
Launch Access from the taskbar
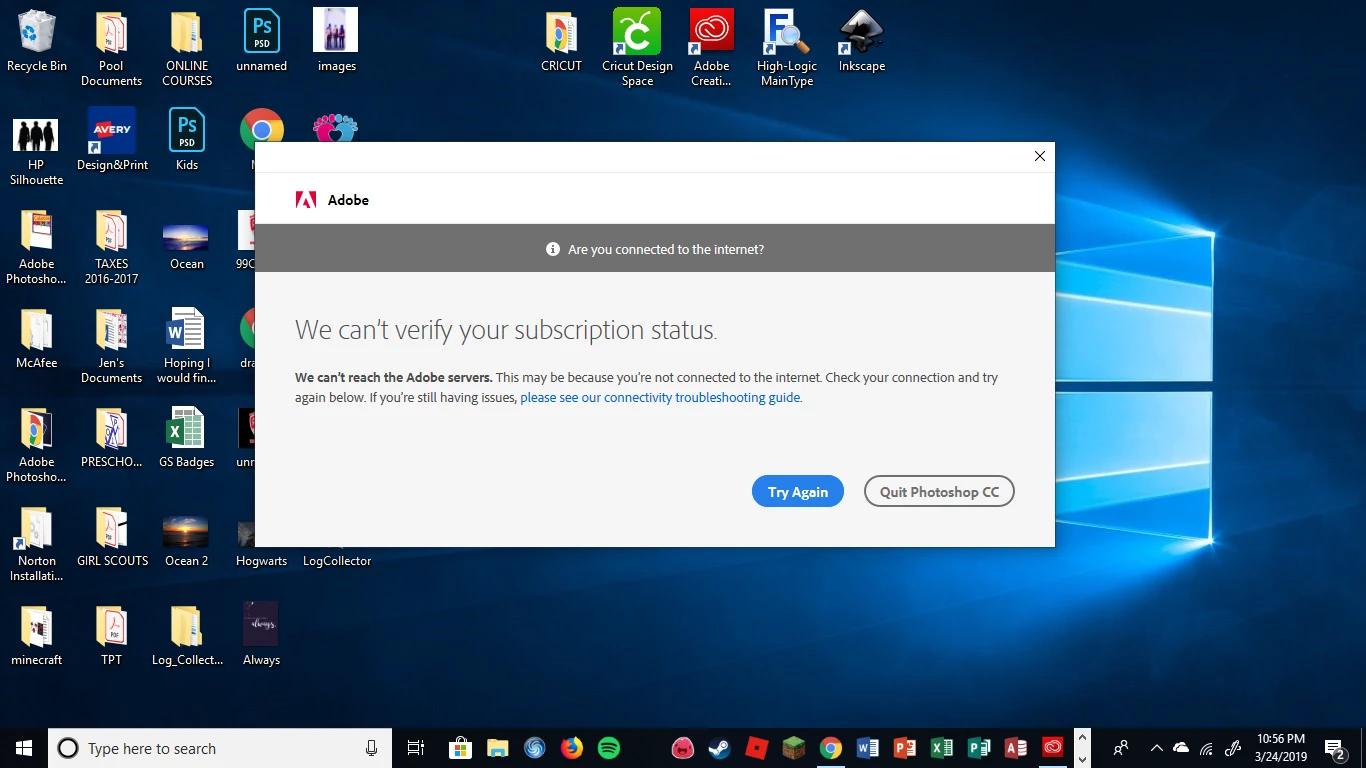coord(1015,748)
